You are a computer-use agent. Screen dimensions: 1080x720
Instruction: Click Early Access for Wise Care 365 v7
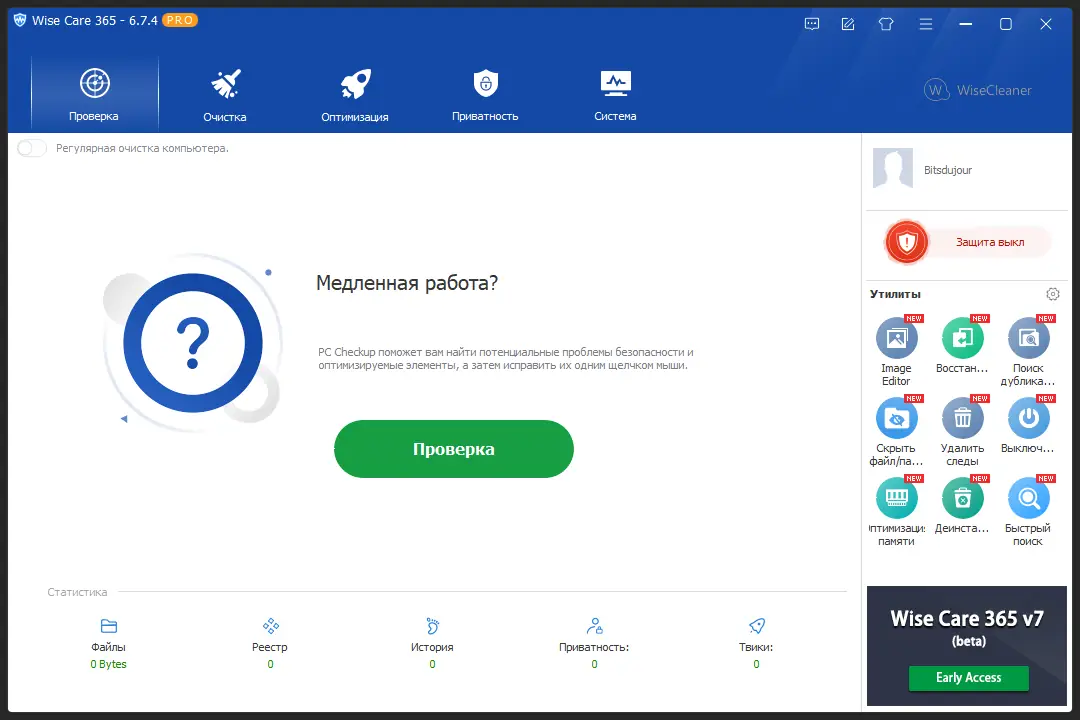968,678
